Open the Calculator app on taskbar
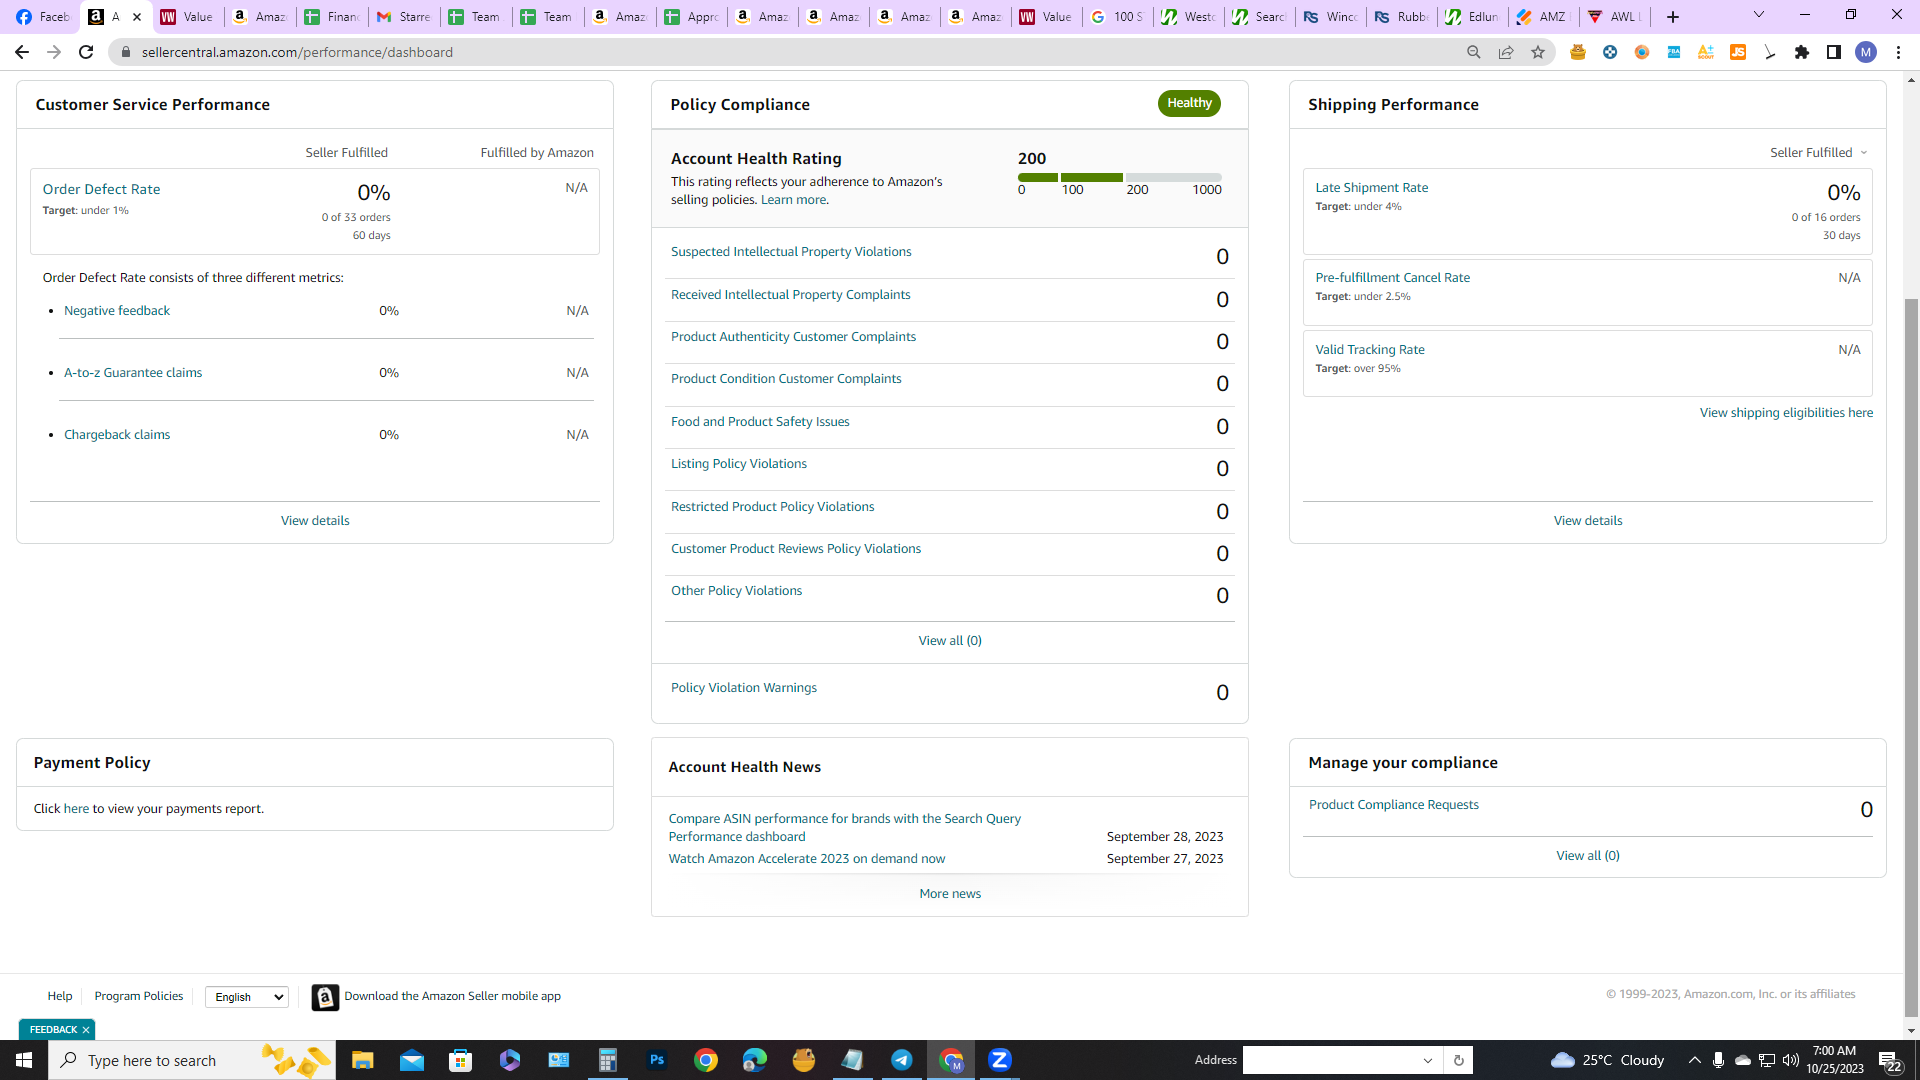The image size is (1920, 1080). click(x=608, y=1060)
